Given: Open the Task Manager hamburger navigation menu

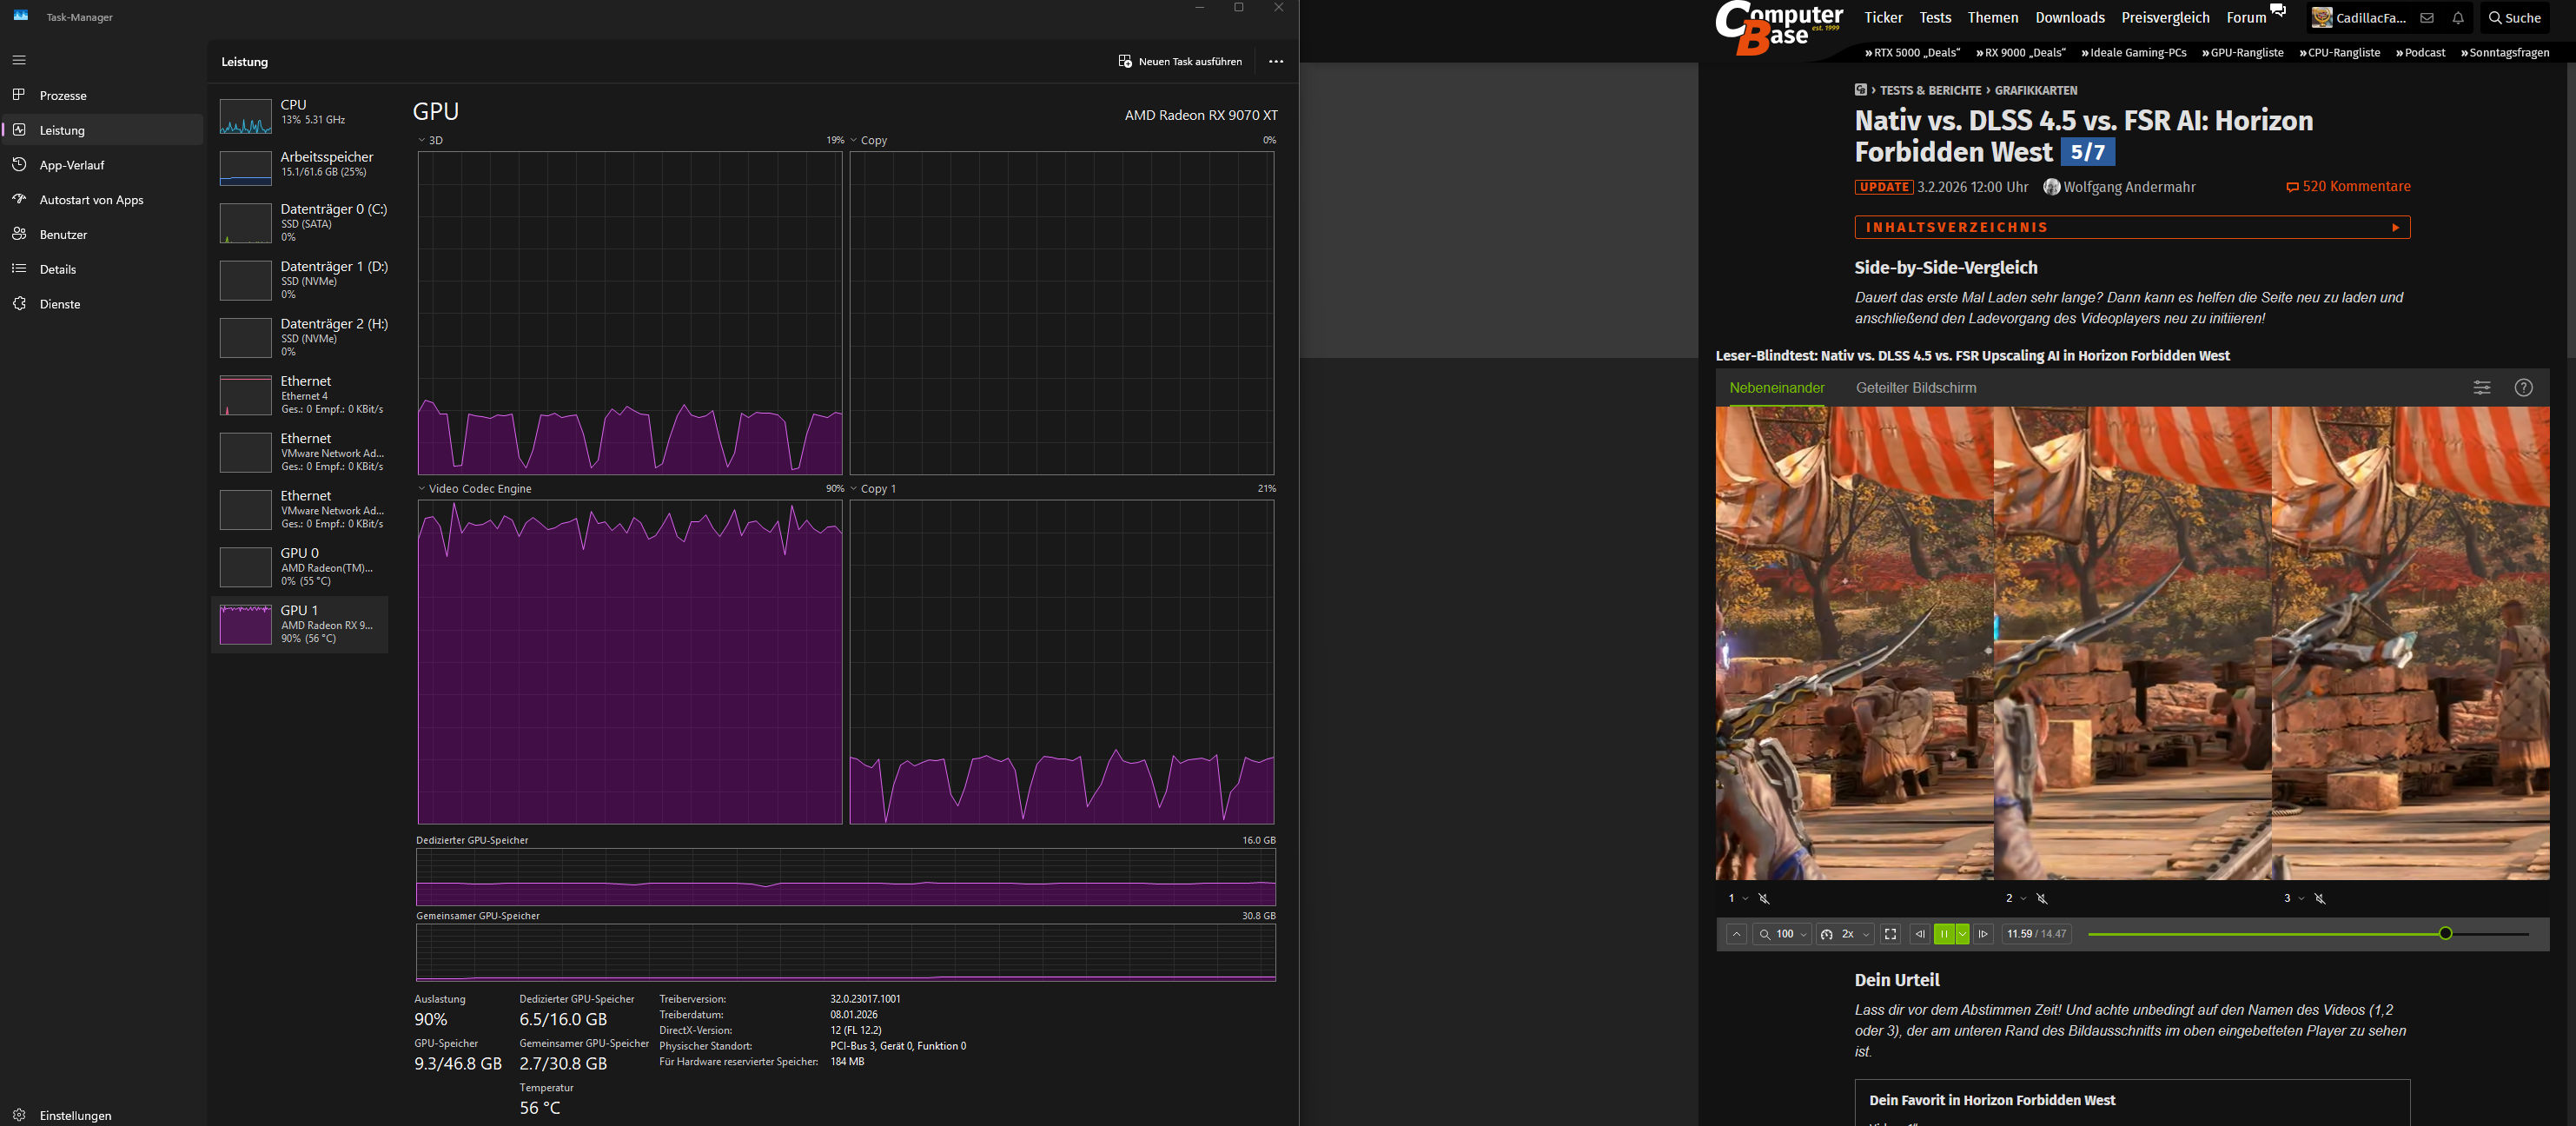Looking at the screenshot, I should (19, 60).
